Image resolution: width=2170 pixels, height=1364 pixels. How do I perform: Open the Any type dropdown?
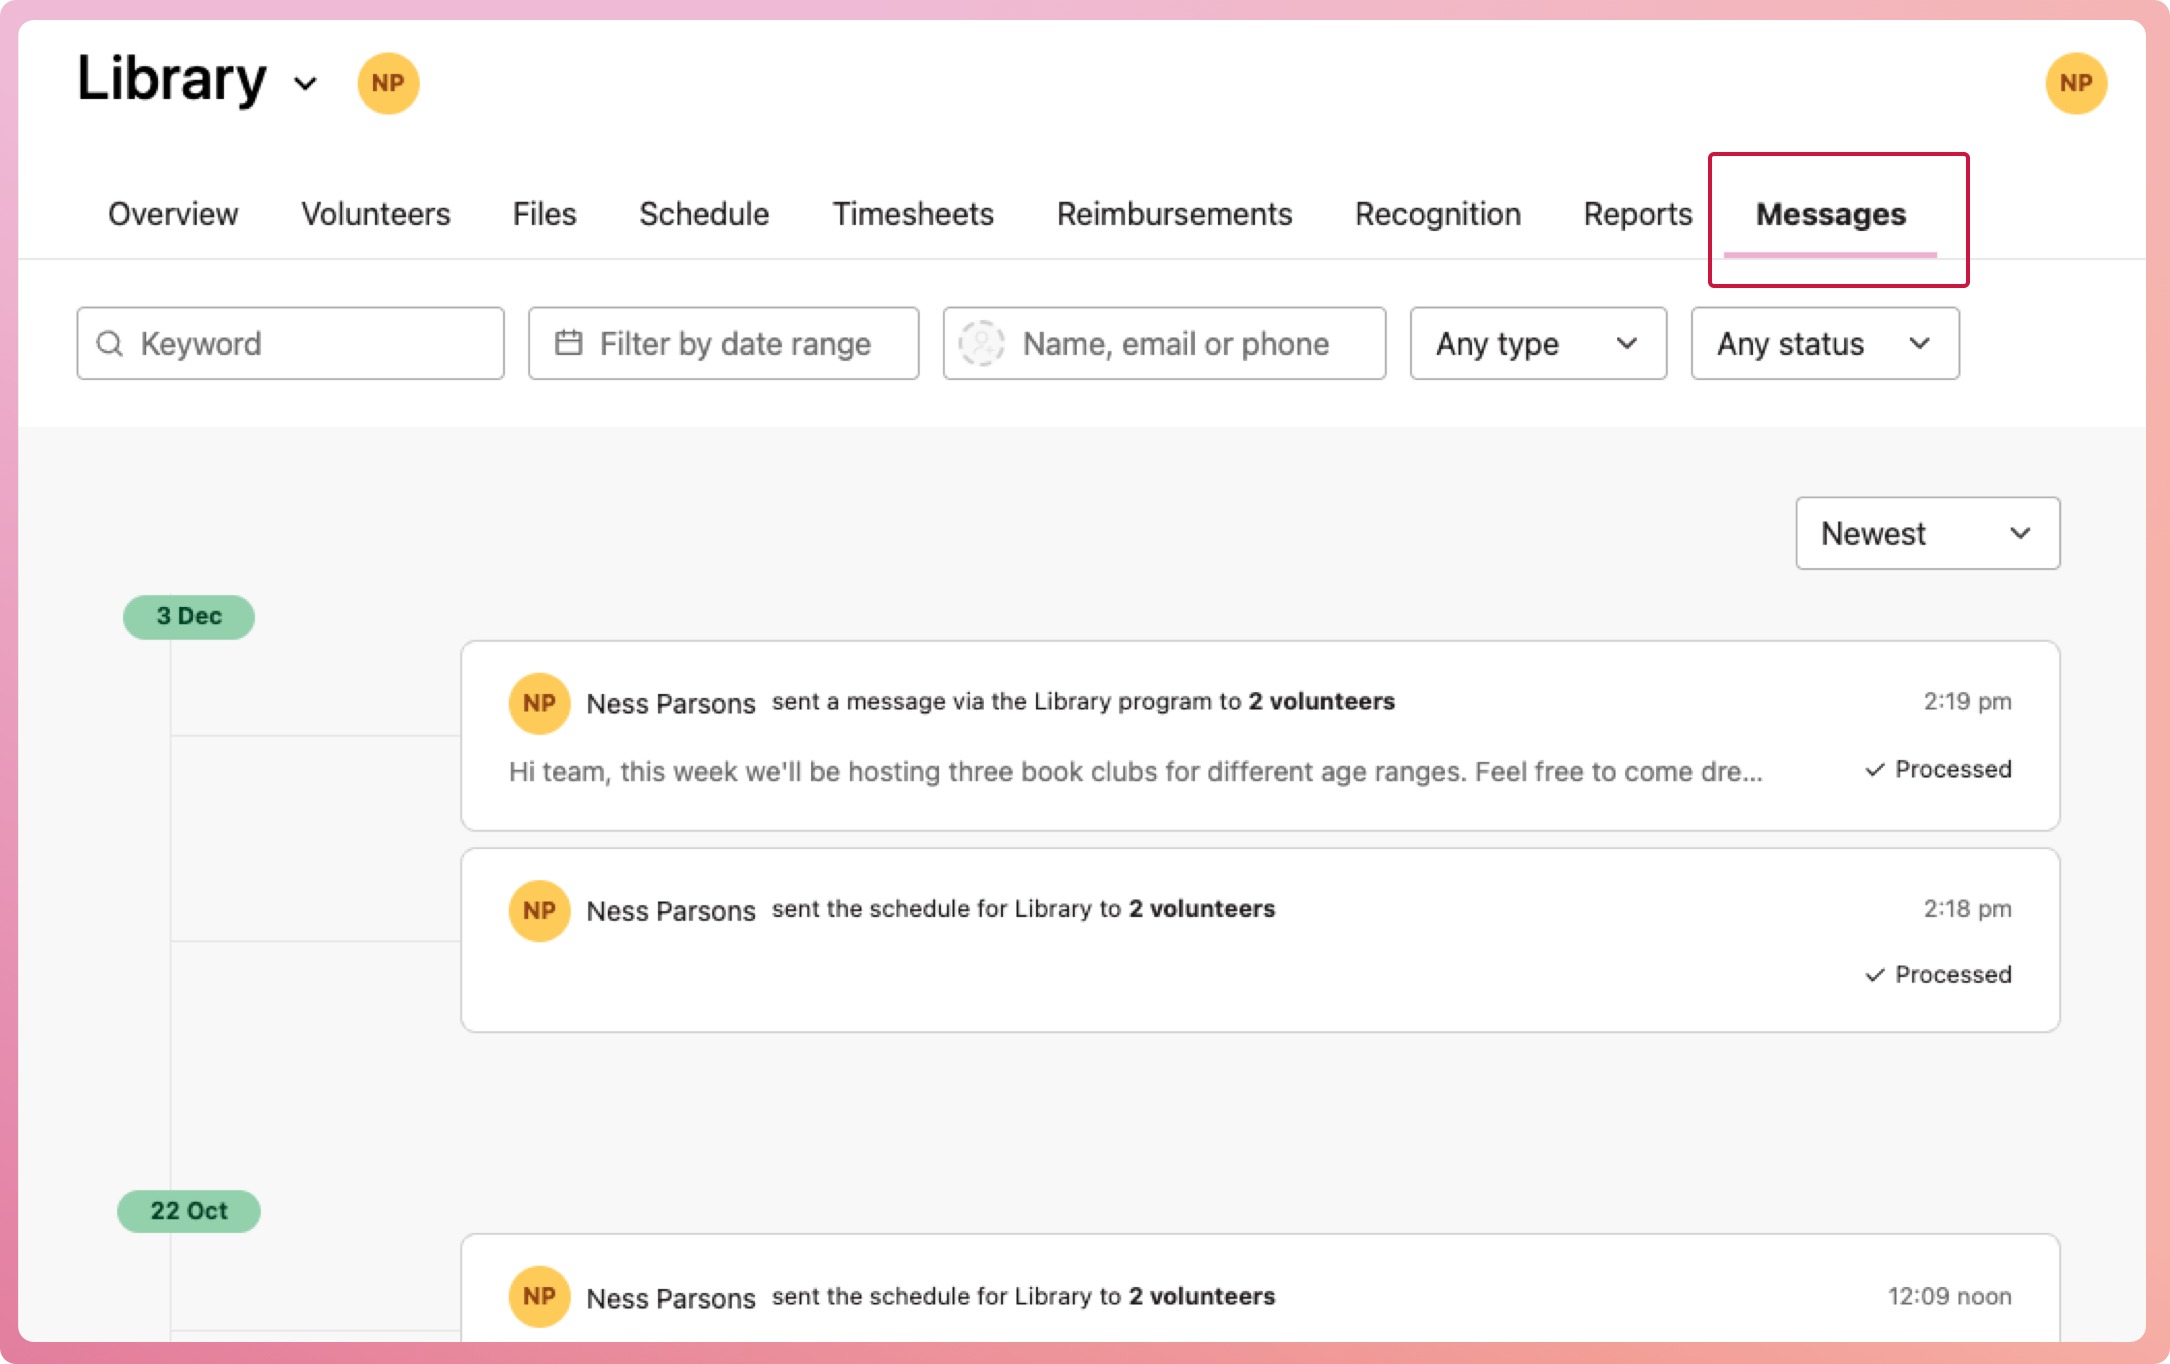click(x=1537, y=344)
